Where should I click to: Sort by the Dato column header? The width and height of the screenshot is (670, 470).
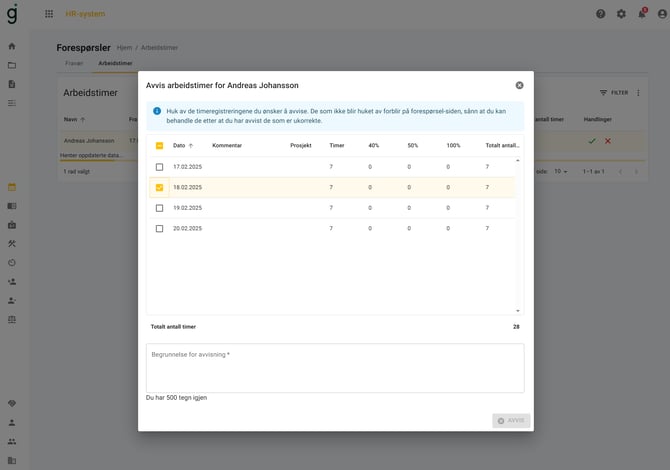click(179, 146)
